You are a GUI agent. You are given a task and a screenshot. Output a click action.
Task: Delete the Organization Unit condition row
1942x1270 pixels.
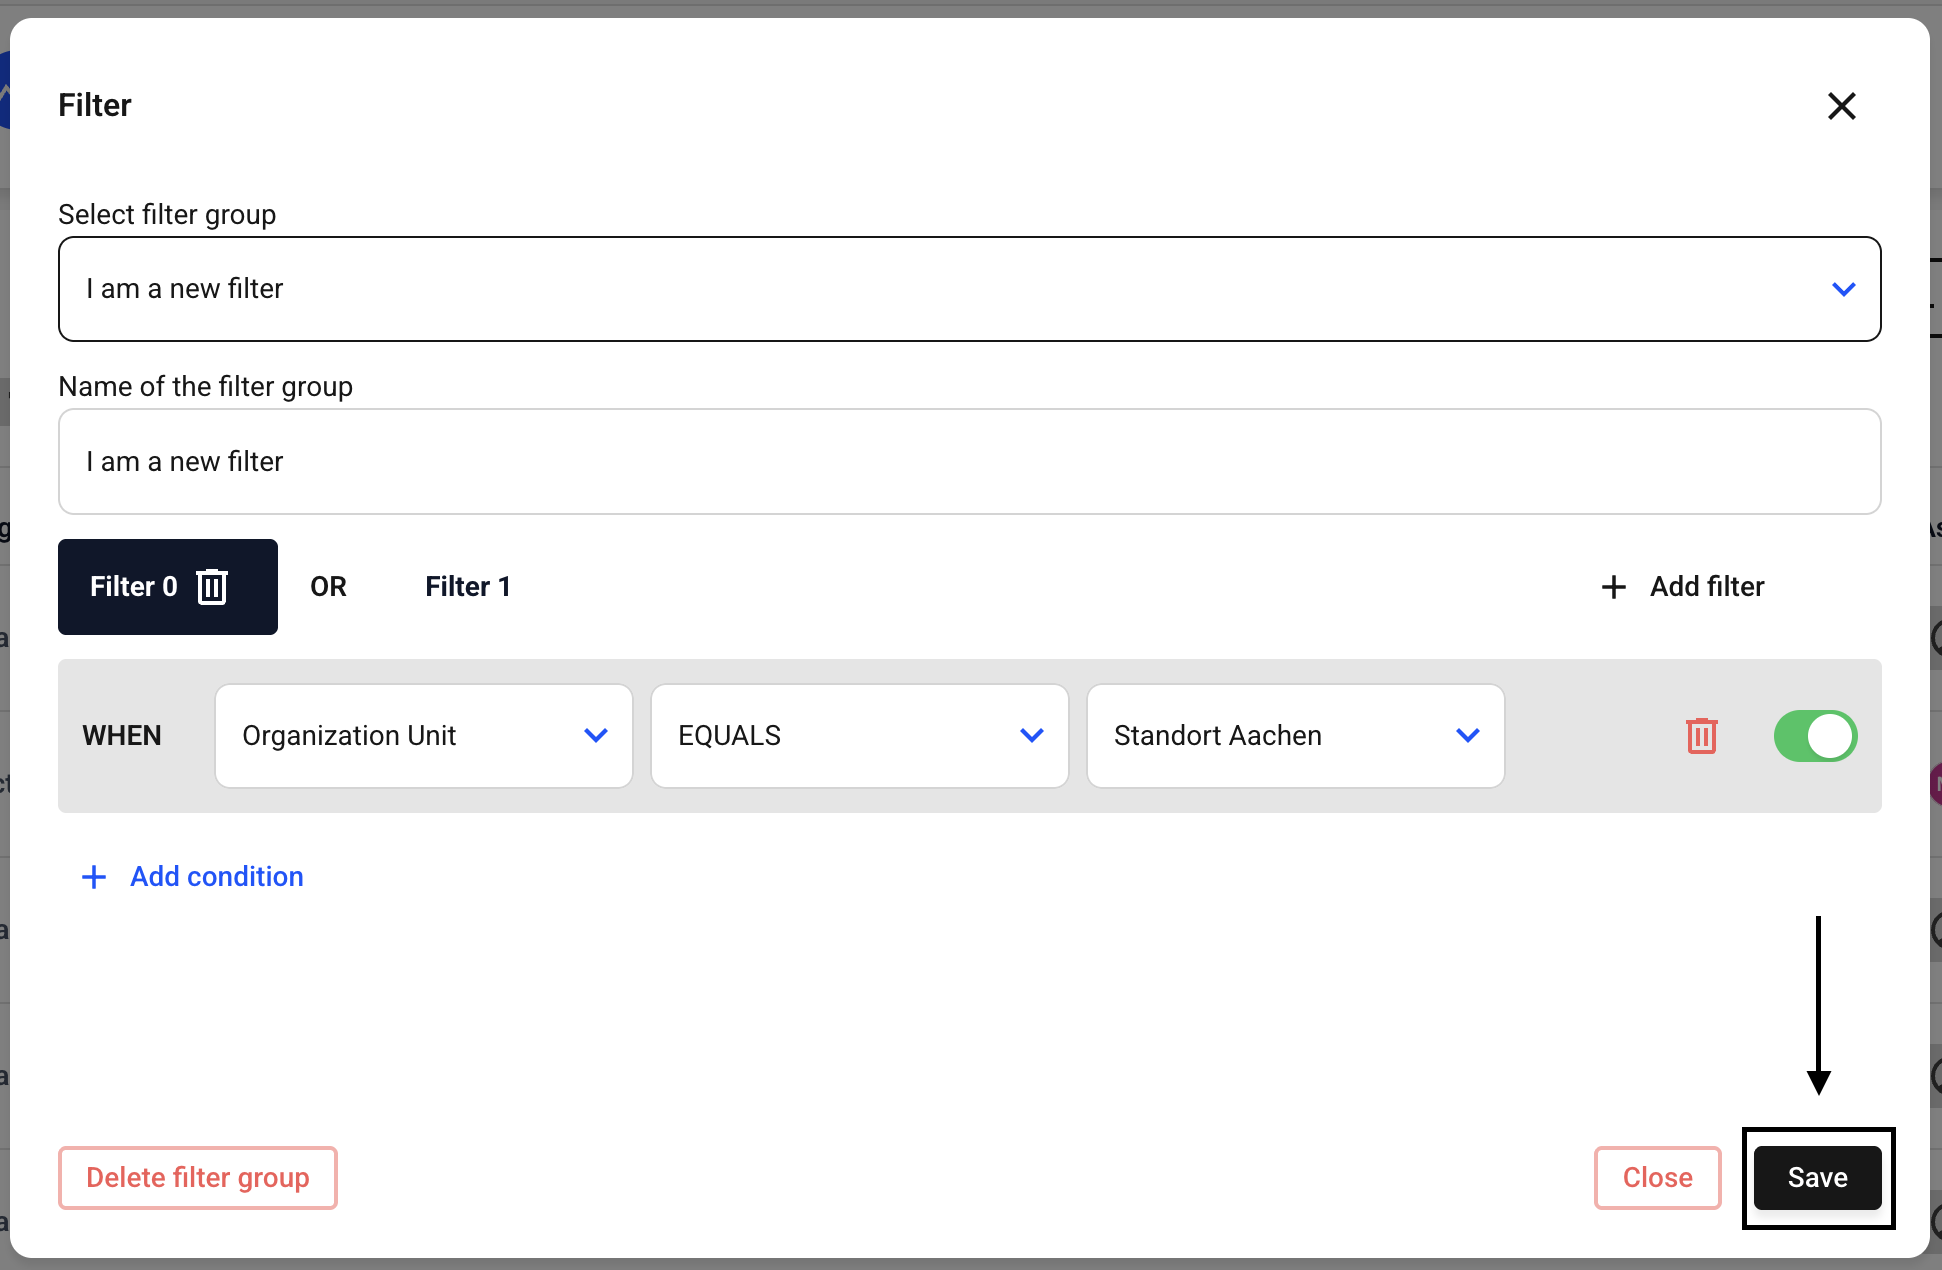point(1701,736)
